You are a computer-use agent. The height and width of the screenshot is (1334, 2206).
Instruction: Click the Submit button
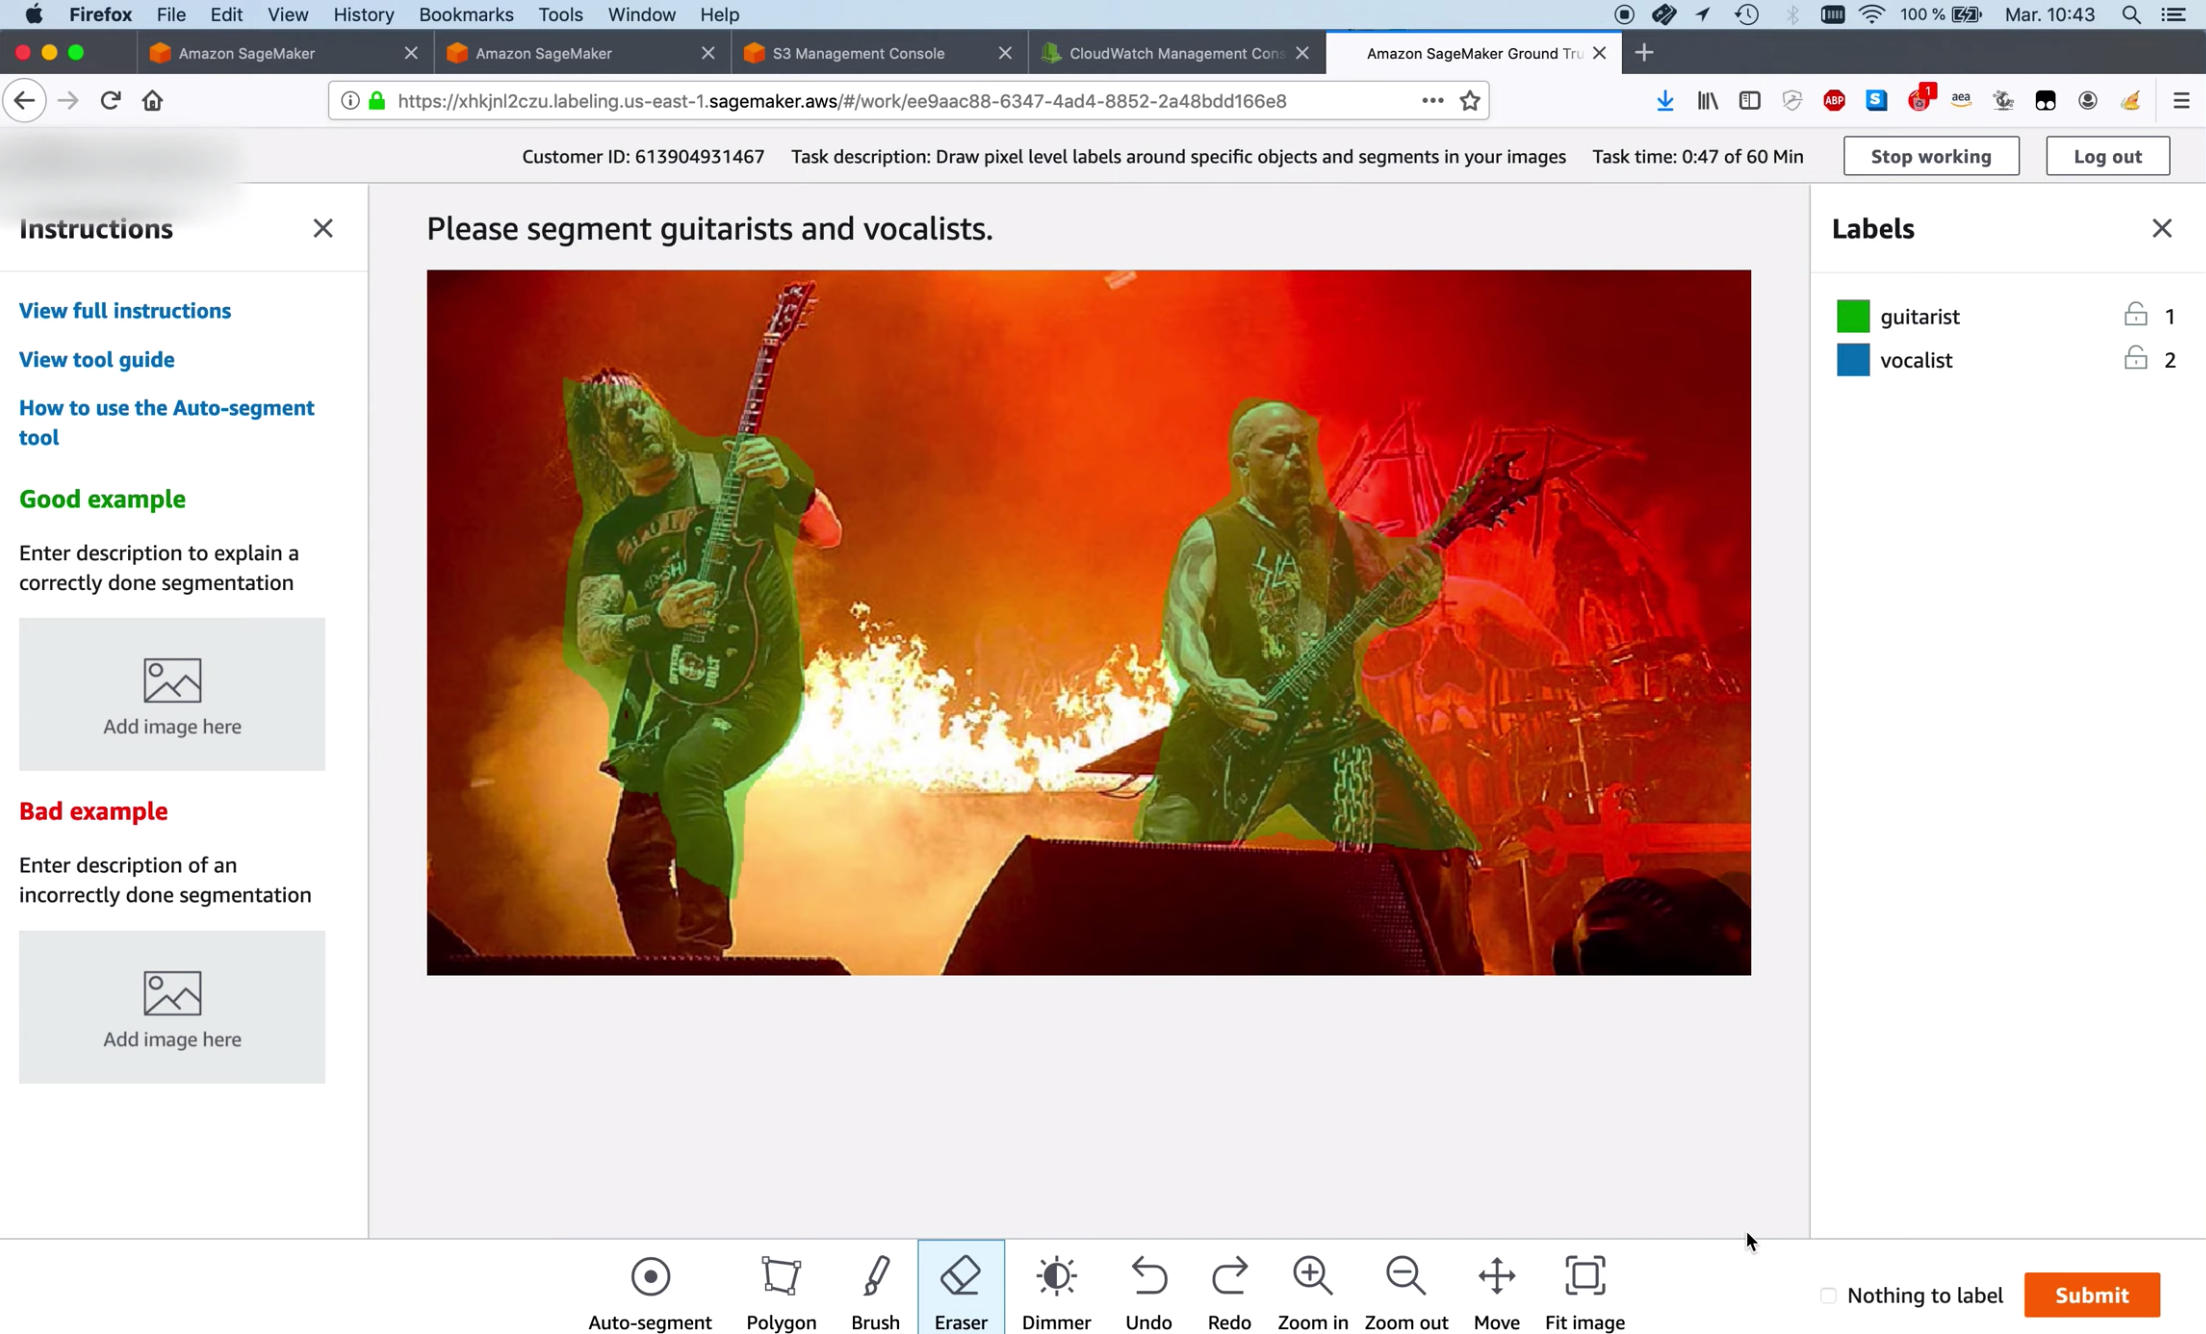[2091, 1295]
